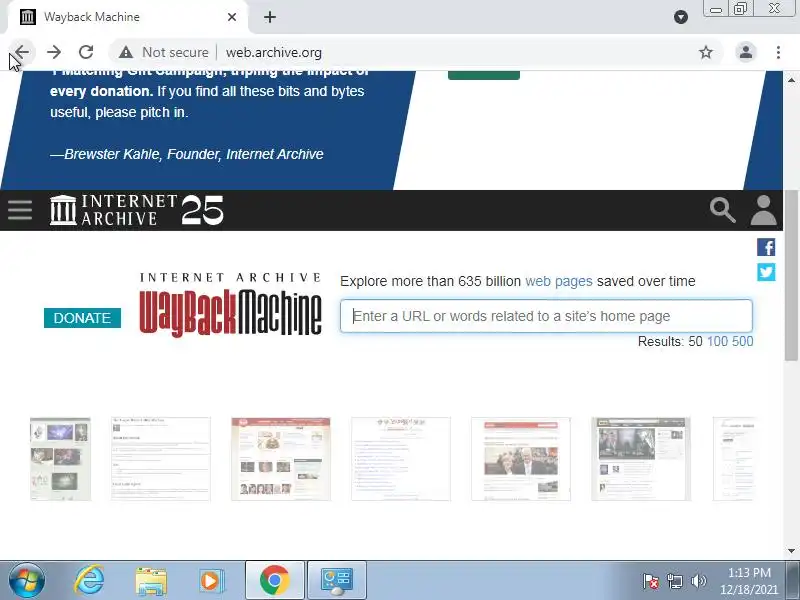This screenshot has height=600, width=800.
Task: Open the third thumbnail with red header site
Action: click(x=281, y=459)
